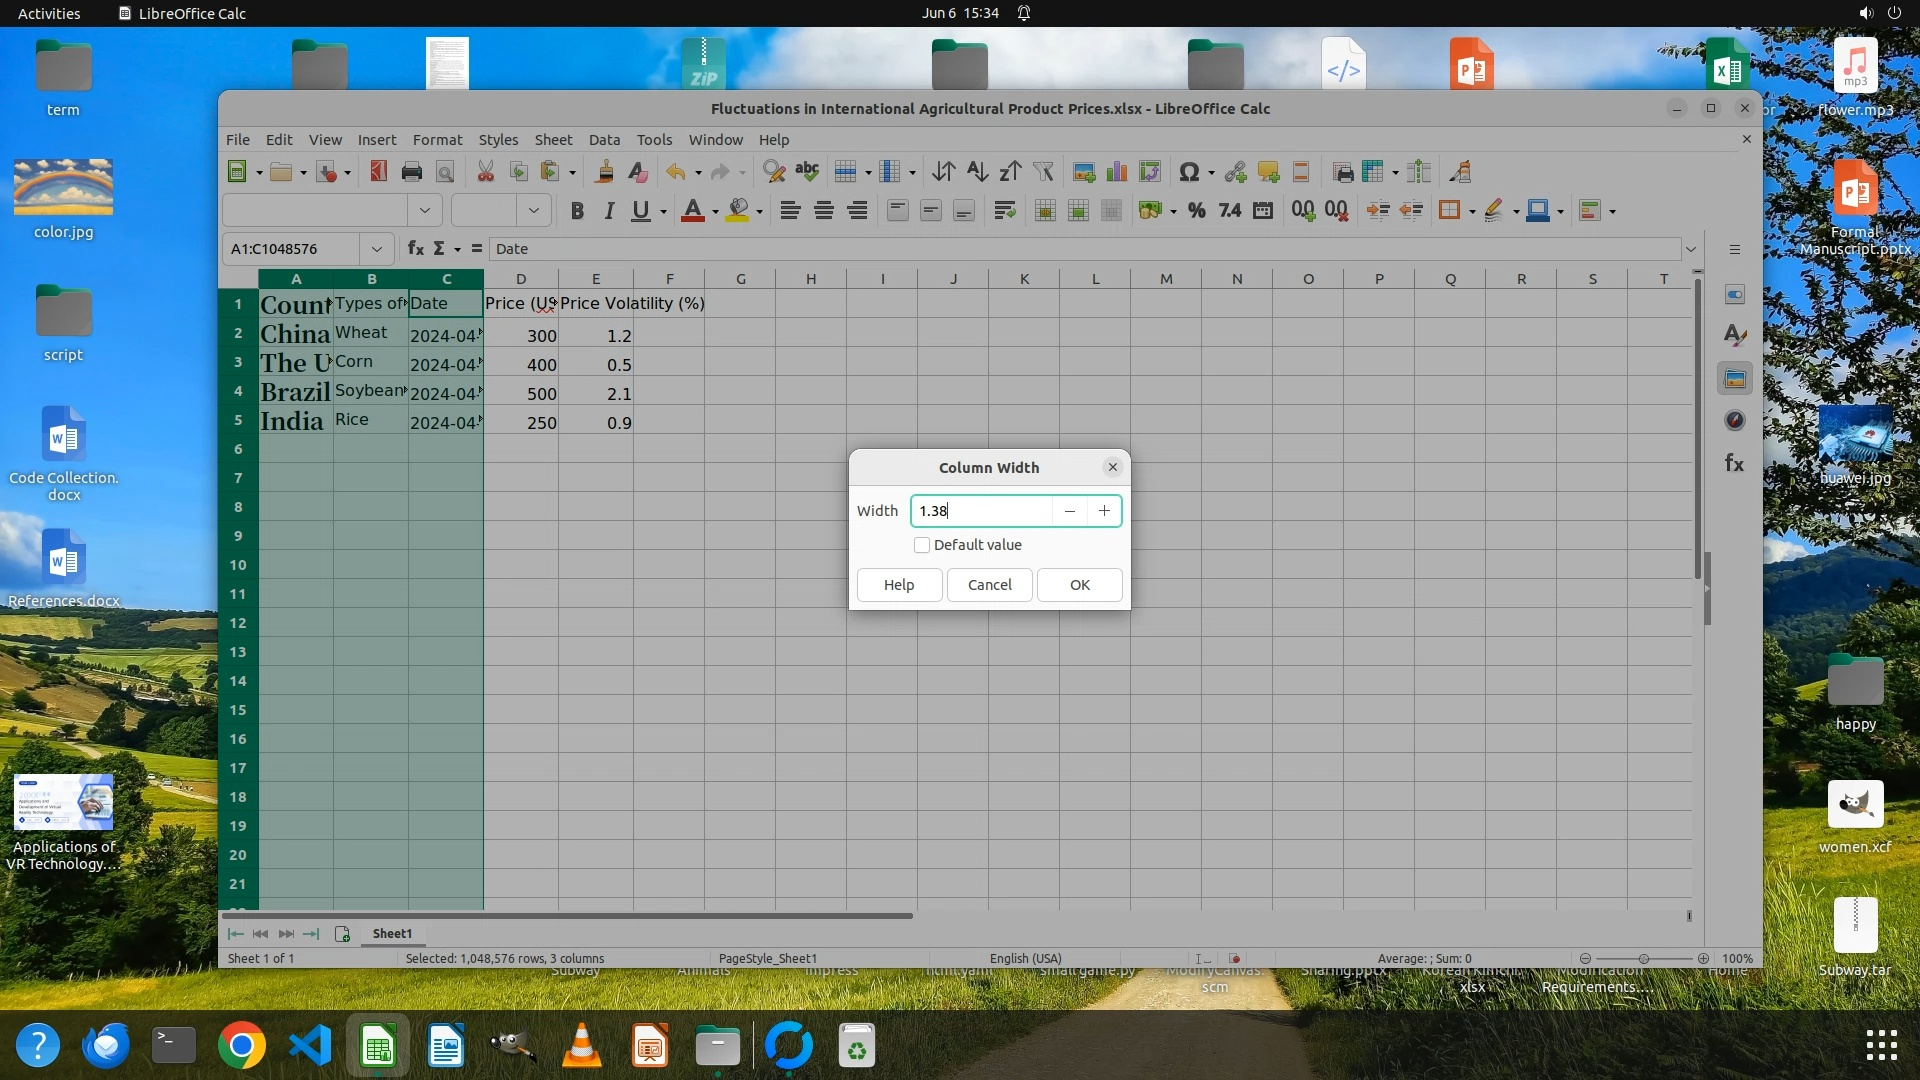Viewport: 1920px width, 1080px height.
Task: Click the Insert Chart icon
Action: (x=1117, y=172)
